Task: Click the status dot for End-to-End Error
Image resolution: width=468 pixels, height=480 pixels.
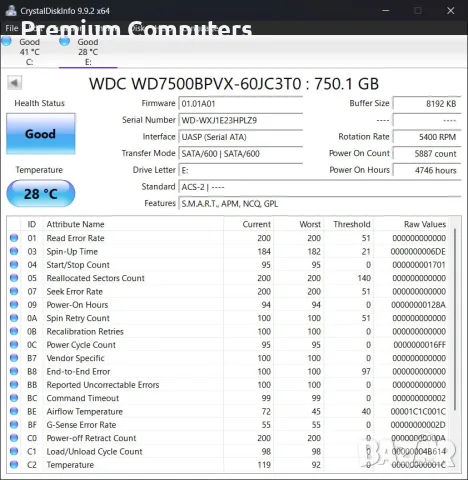Action: click(14, 371)
